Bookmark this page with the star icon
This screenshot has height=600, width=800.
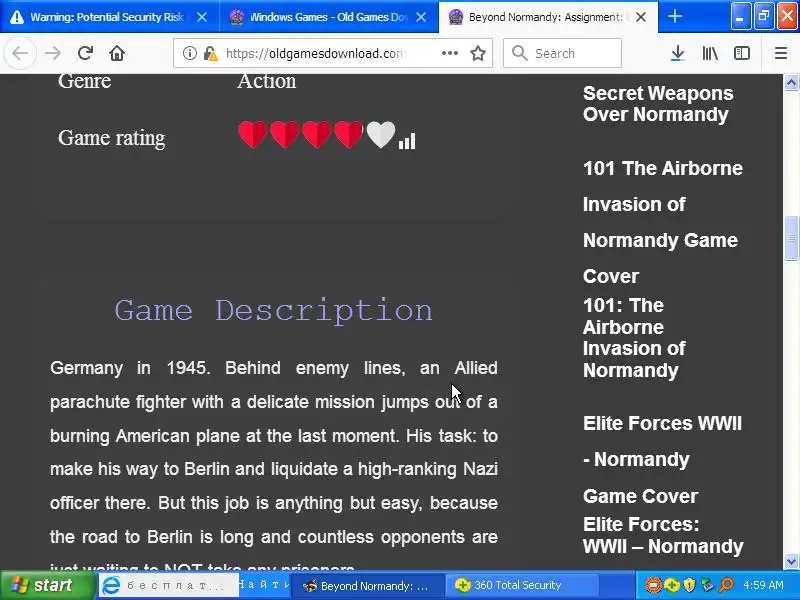click(478, 53)
